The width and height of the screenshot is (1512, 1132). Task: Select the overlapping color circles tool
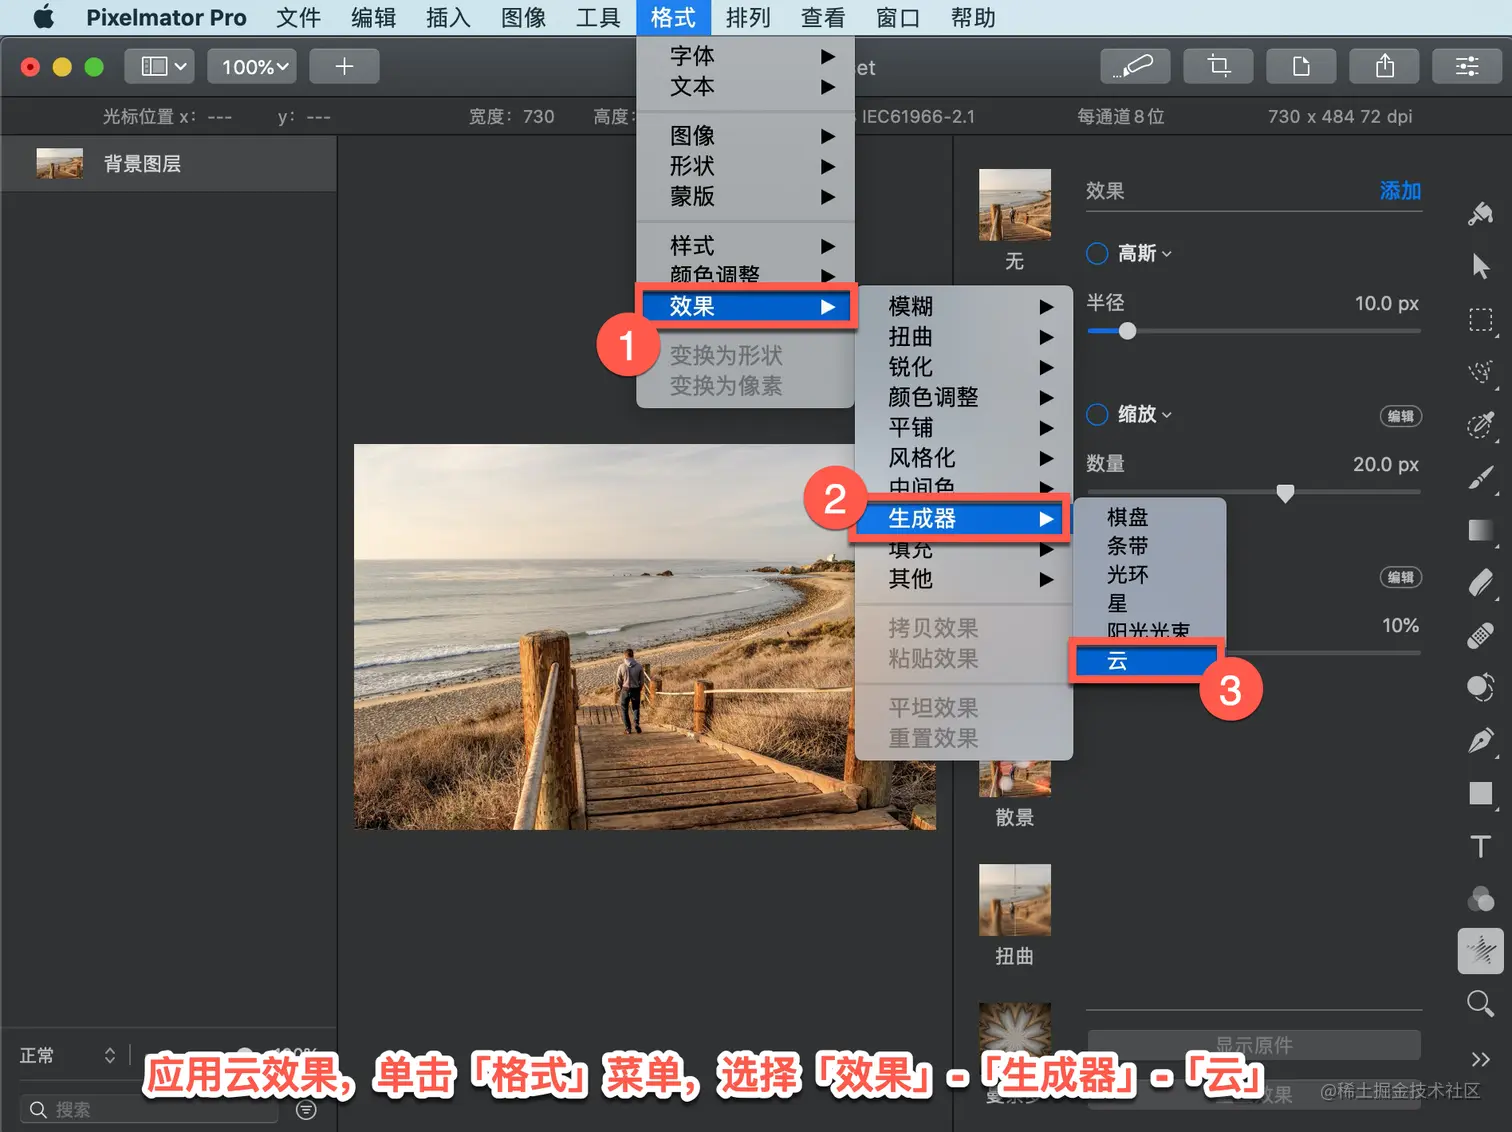coord(1481,898)
